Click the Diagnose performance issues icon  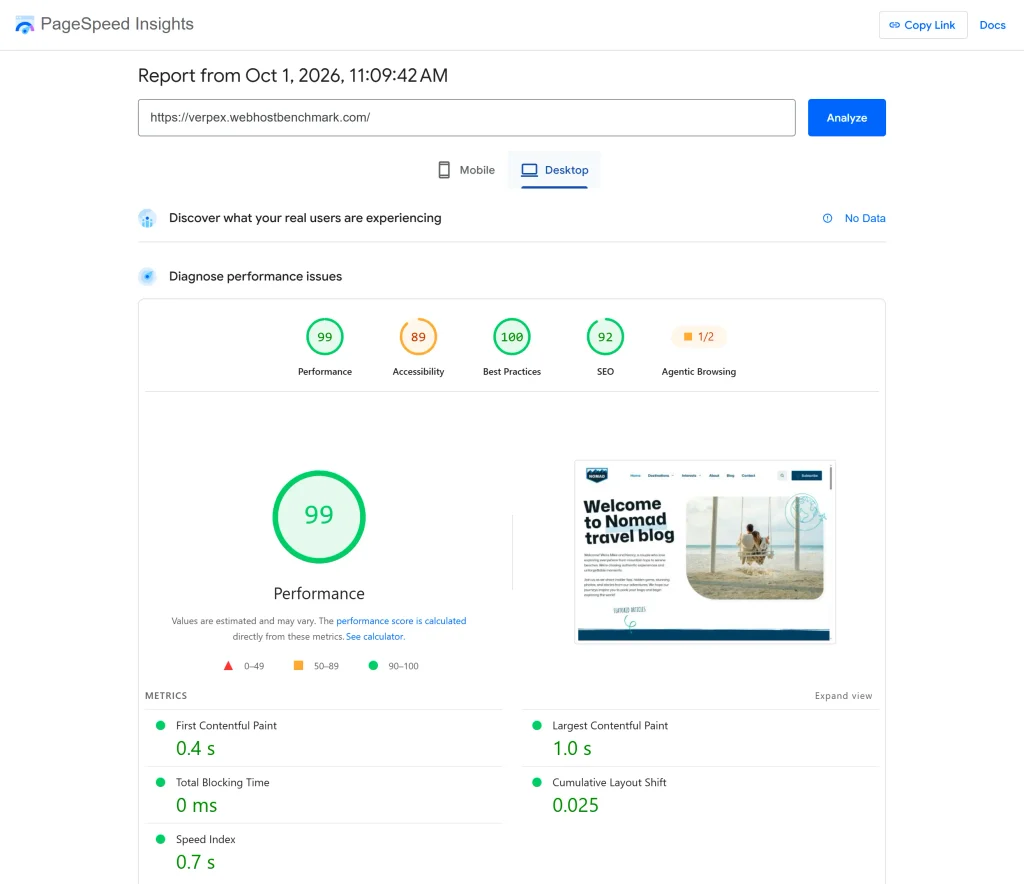[148, 277]
